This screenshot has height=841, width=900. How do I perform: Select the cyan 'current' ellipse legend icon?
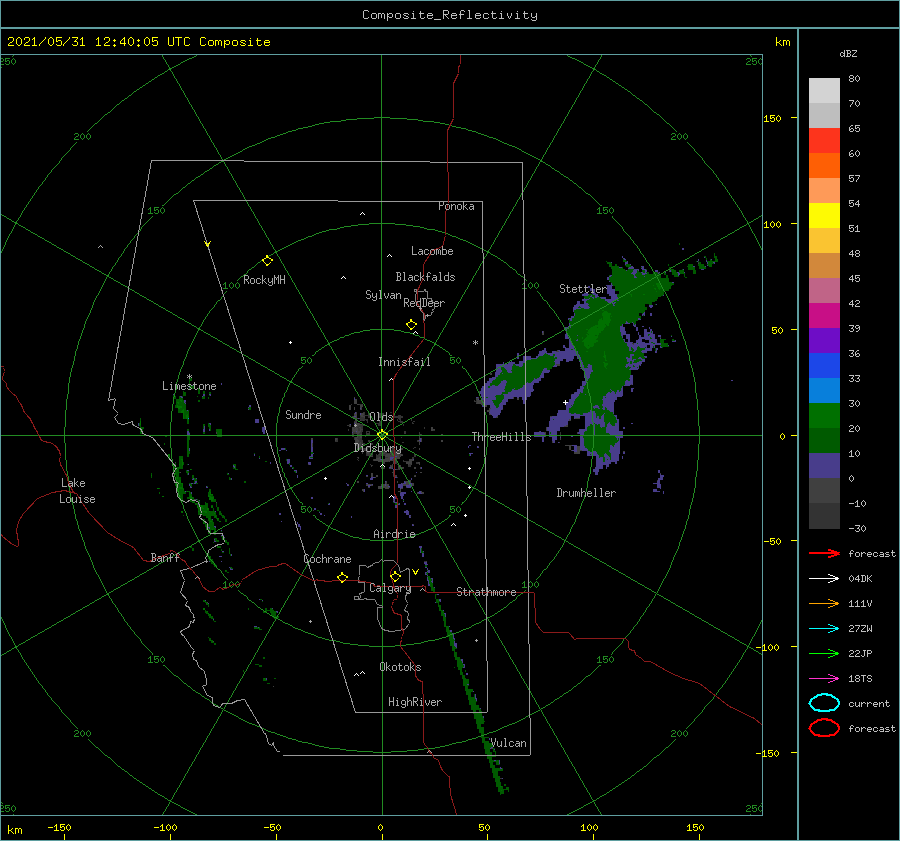click(824, 703)
